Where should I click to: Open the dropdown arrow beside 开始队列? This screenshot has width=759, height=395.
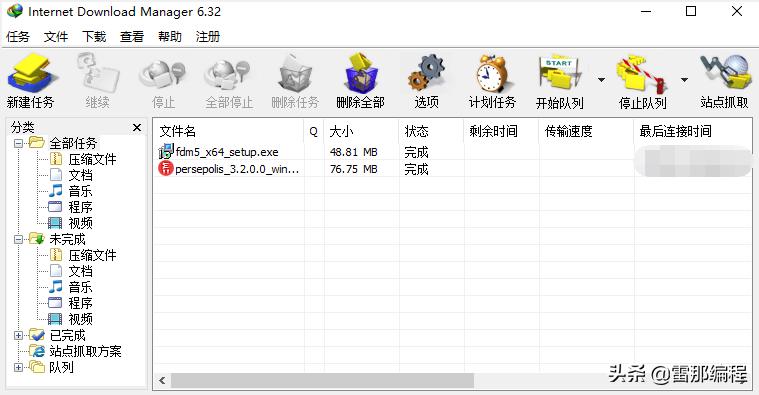pos(601,80)
